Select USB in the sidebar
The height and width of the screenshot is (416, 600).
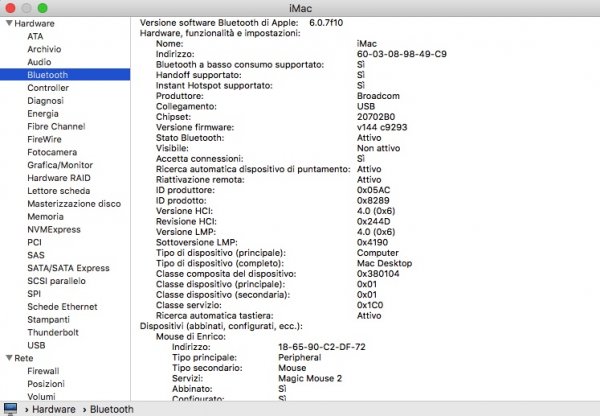[x=36, y=345]
